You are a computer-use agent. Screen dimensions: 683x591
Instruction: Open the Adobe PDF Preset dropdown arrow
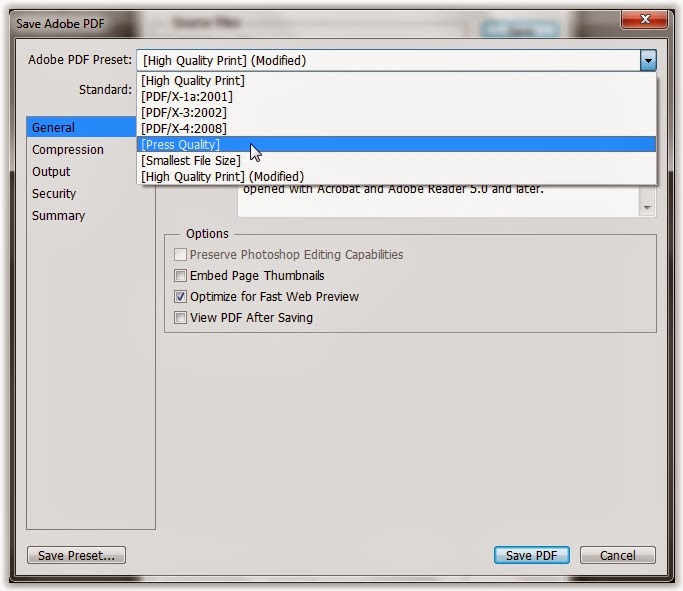[x=648, y=60]
